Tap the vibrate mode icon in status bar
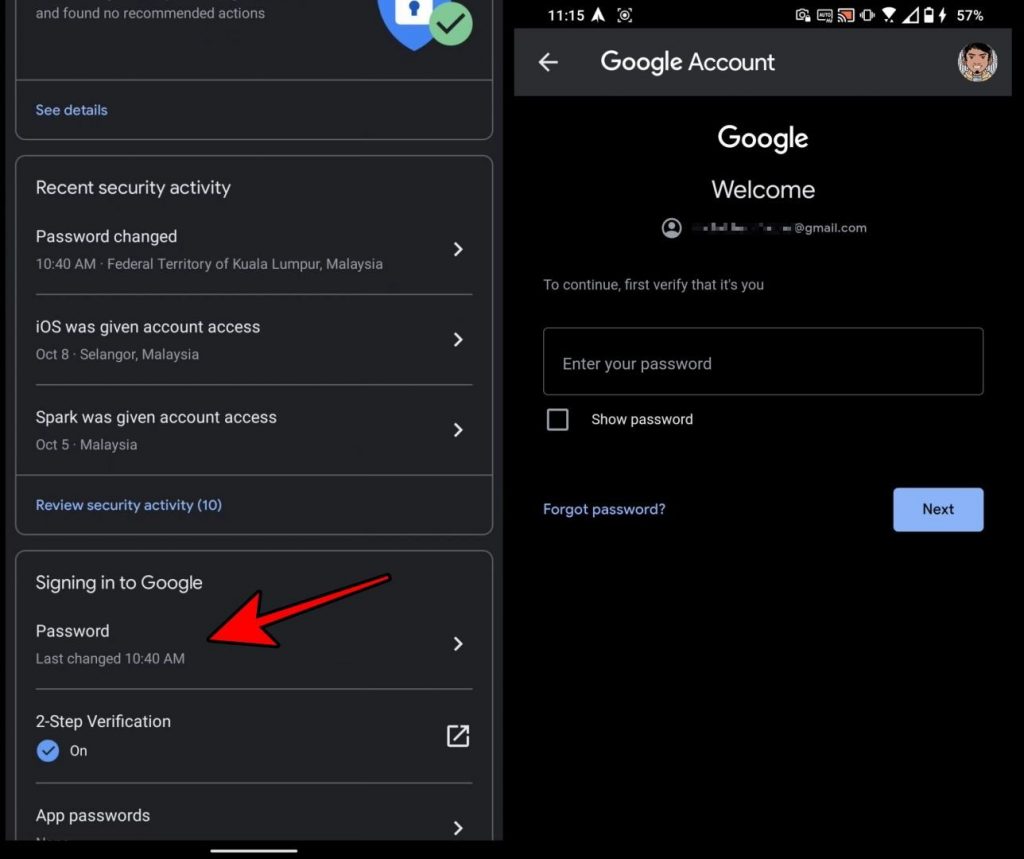This screenshot has width=1024, height=859. [867, 15]
